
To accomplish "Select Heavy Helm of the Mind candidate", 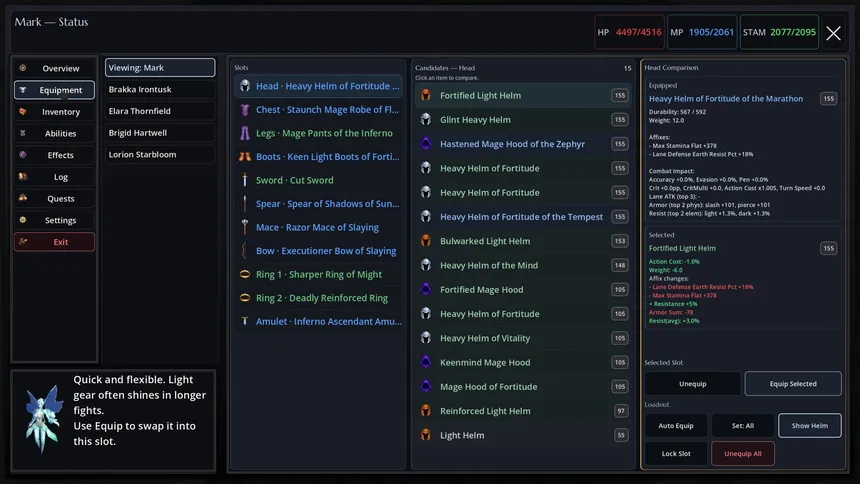I will [x=522, y=265].
